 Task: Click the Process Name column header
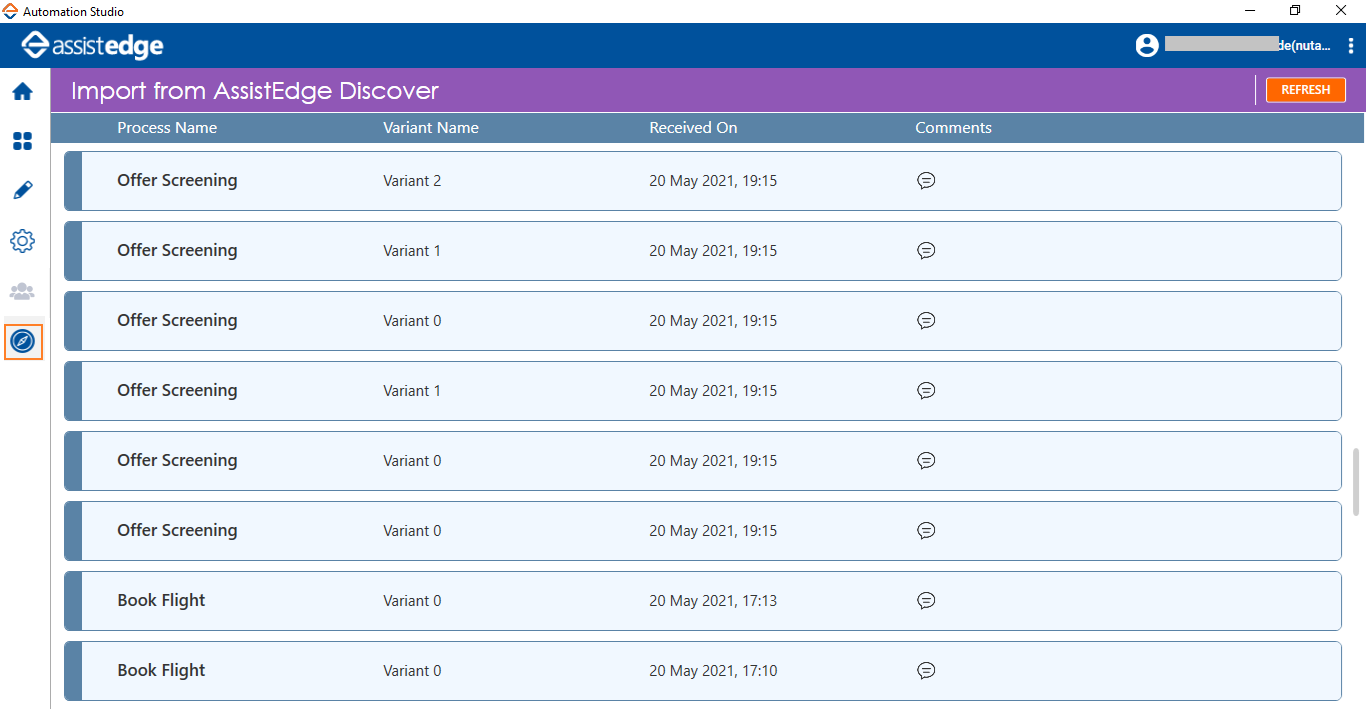click(167, 128)
